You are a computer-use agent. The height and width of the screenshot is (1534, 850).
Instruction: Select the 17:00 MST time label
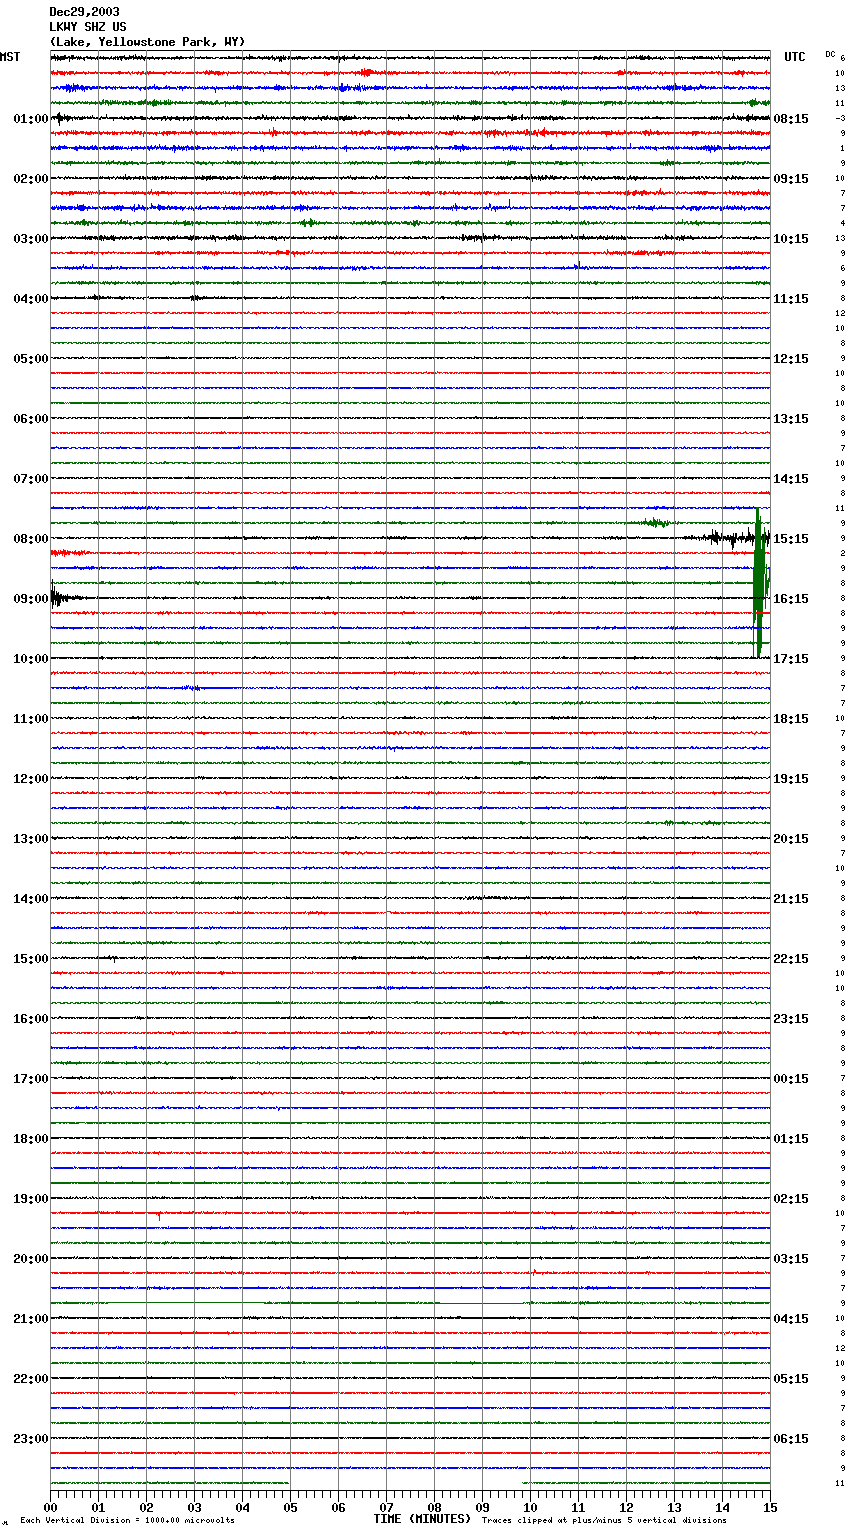click(x=31, y=1079)
